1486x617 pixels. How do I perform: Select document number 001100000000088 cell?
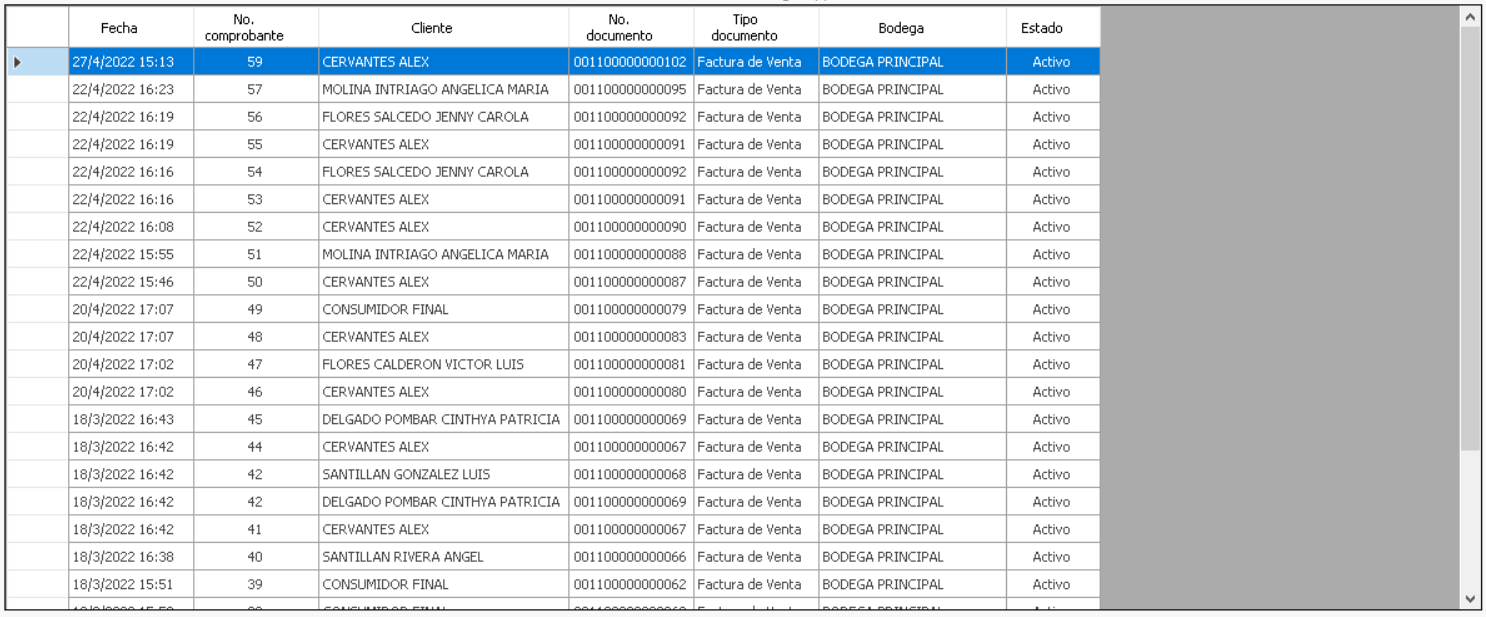tap(630, 255)
